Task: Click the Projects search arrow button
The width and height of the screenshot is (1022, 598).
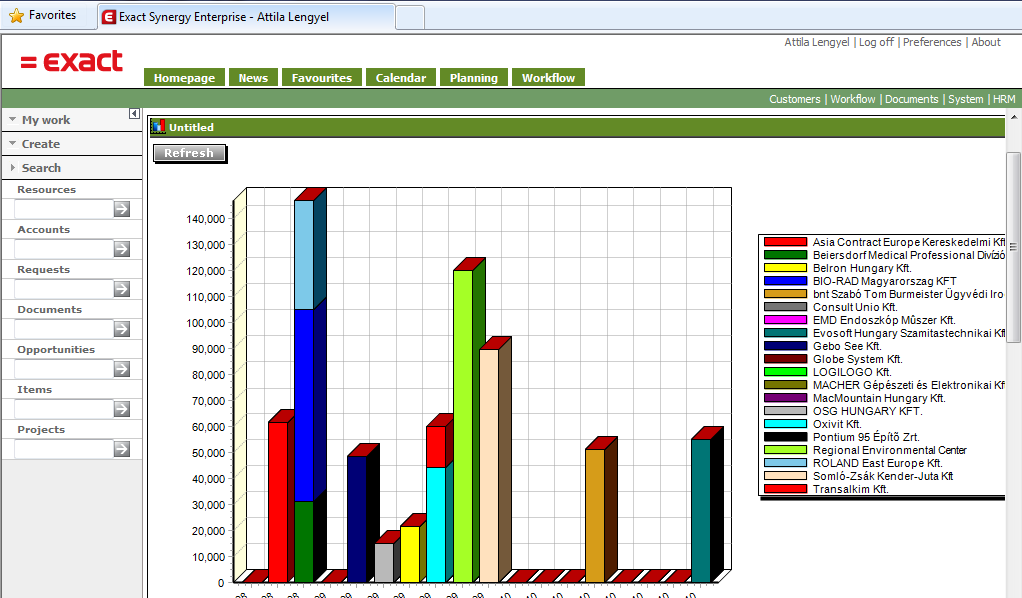Action: (122, 449)
